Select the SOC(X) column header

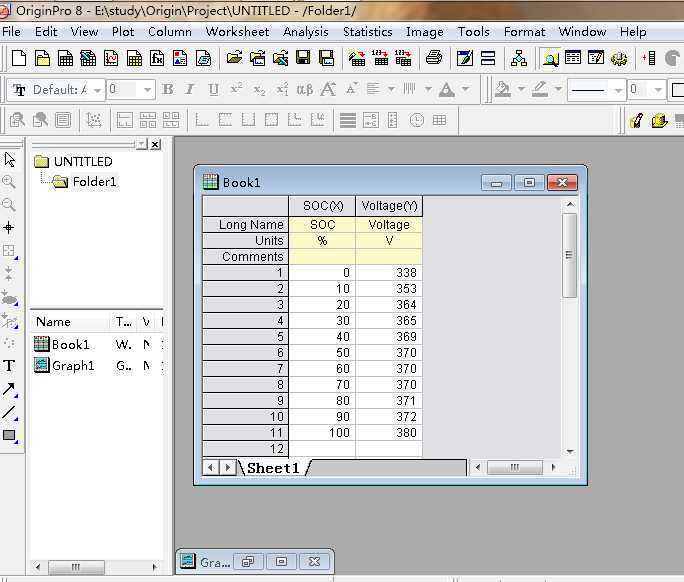point(322,206)
